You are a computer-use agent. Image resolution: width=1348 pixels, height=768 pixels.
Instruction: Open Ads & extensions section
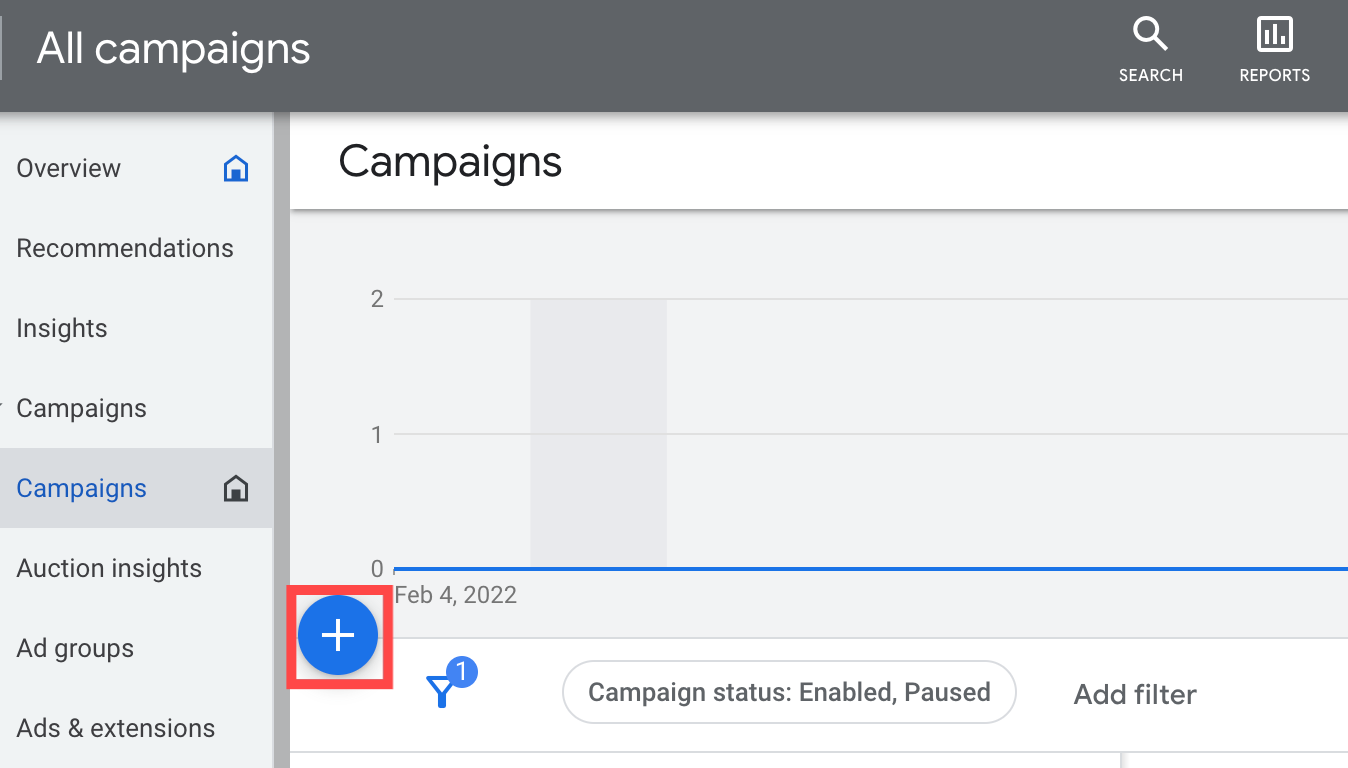click(x=116, y=728)
